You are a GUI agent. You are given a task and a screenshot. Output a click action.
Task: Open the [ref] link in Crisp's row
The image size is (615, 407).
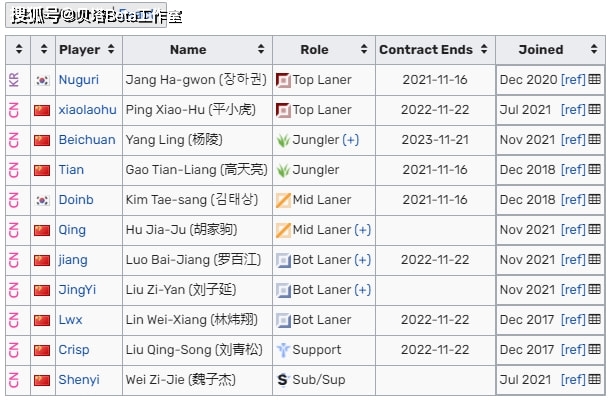coord(573,349)
